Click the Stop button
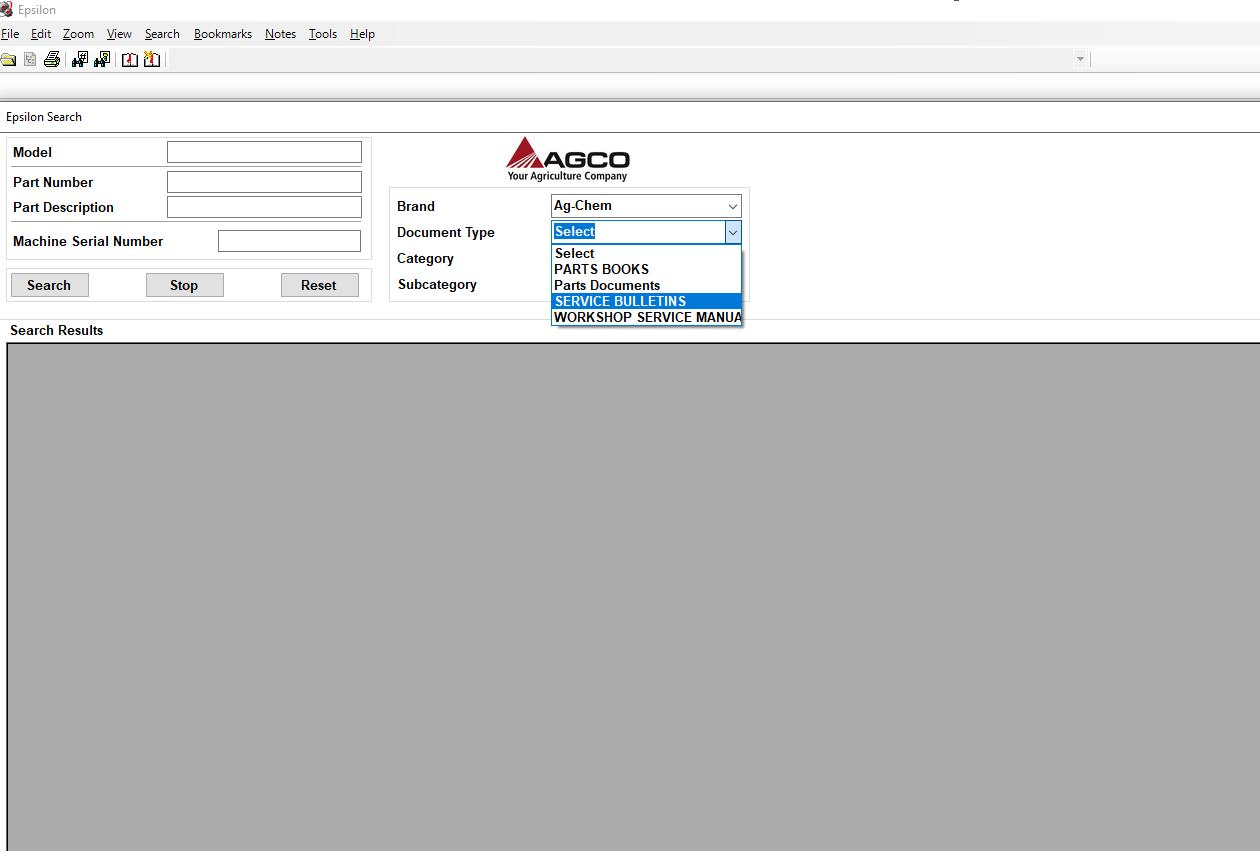The height and width of the screenshot is (852, 1260). coord(184,285)
